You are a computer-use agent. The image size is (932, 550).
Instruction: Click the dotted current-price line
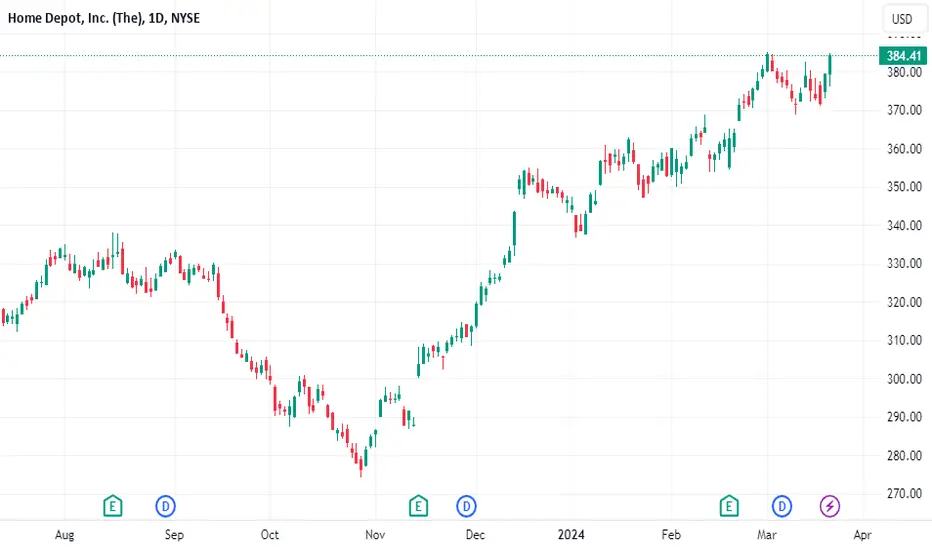tap(439, 56)
